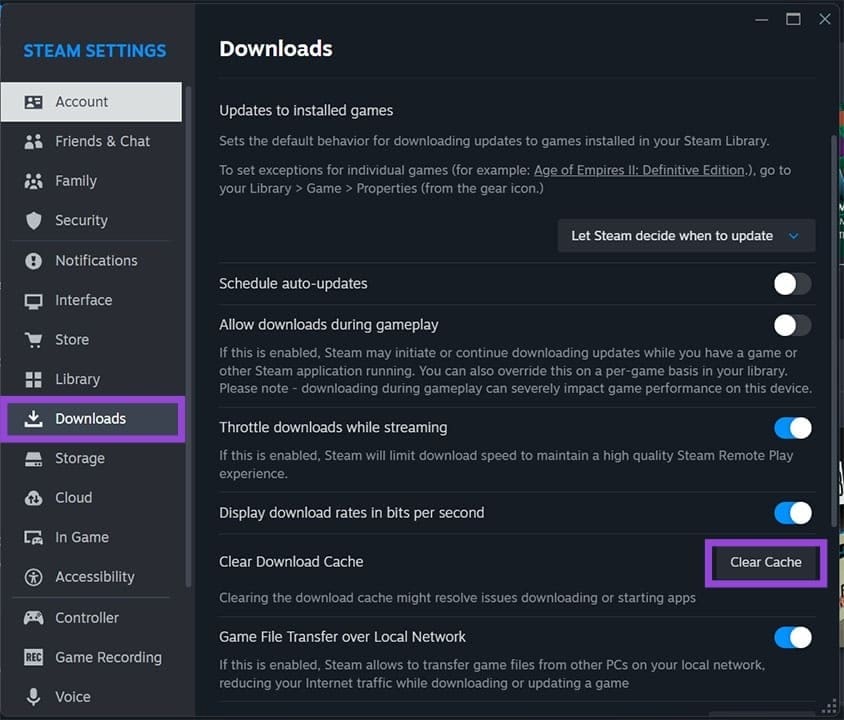Click the Downloads arrow icon
844x720 pixels.
(x=33, y=419)
